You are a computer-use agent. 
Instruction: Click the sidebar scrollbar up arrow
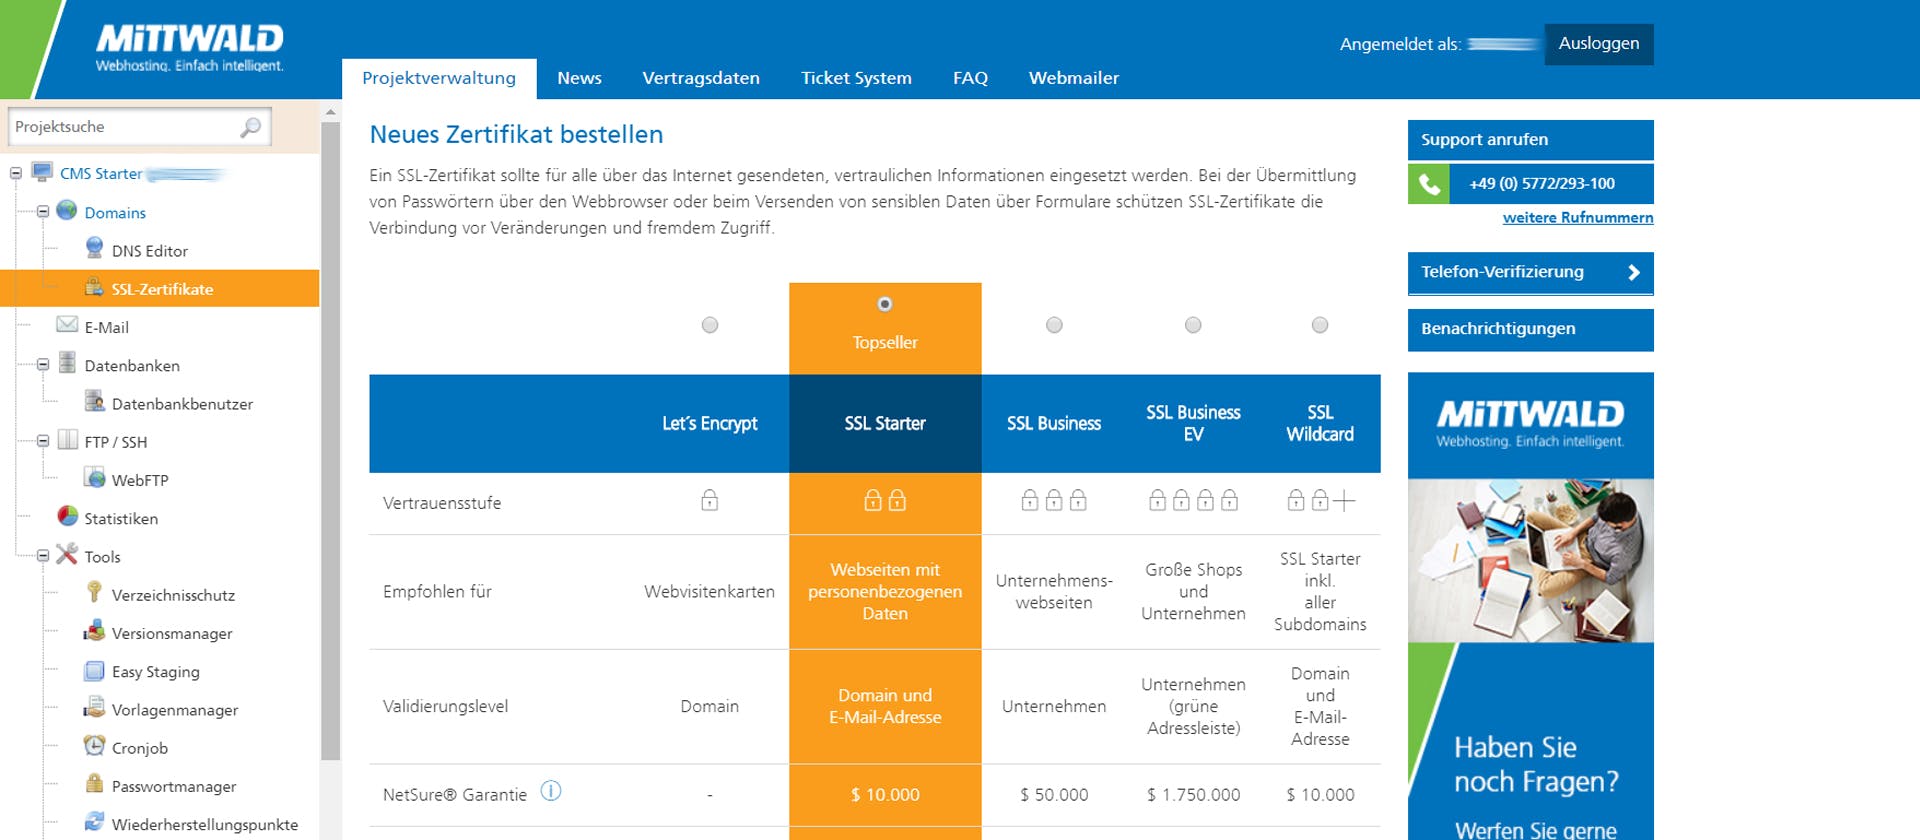pyautogui.click(x=331, y=112)
